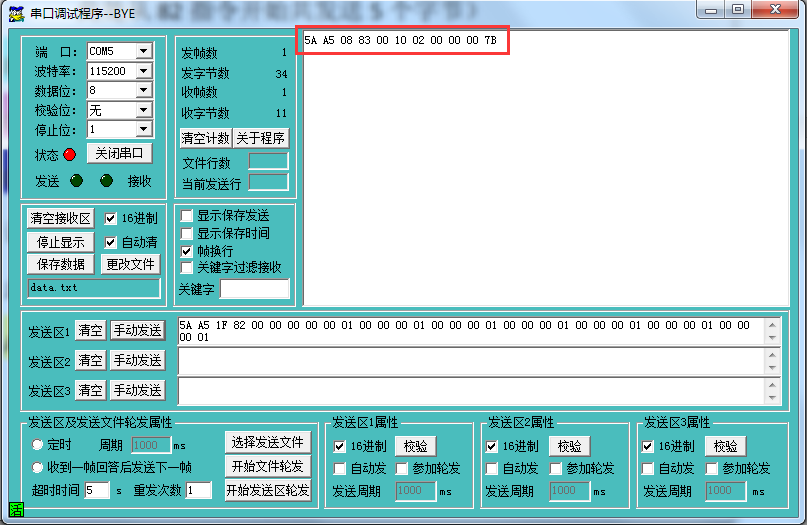
Task: Click the 关闭串口 button
Action: click(x=119, y=153)
